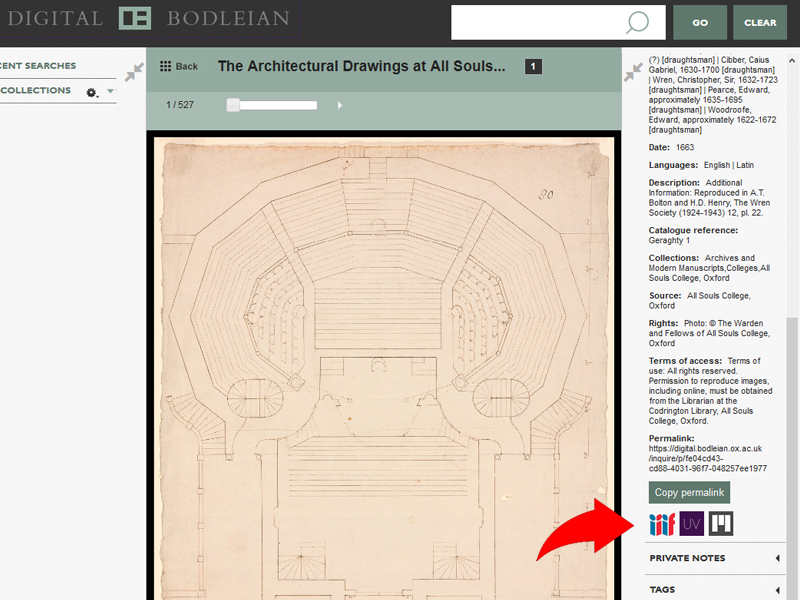
Task: Go Back to grid view
Action: 179,66
